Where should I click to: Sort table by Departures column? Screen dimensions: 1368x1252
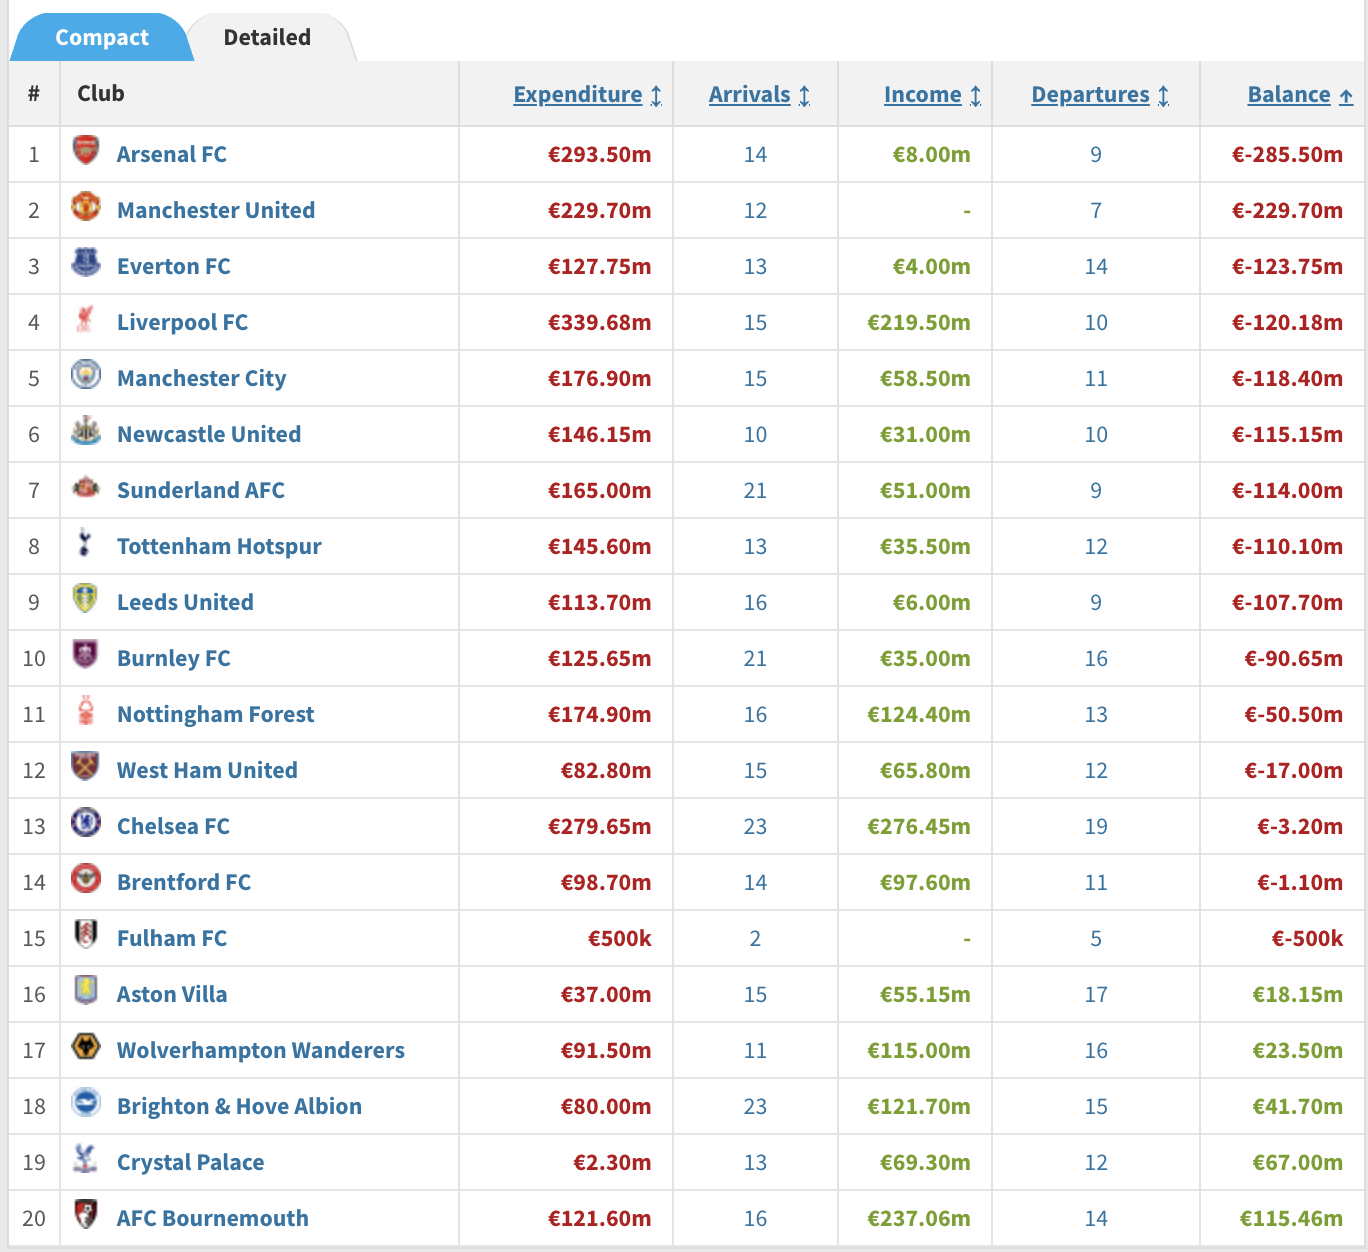click(x=1100, y=95)
